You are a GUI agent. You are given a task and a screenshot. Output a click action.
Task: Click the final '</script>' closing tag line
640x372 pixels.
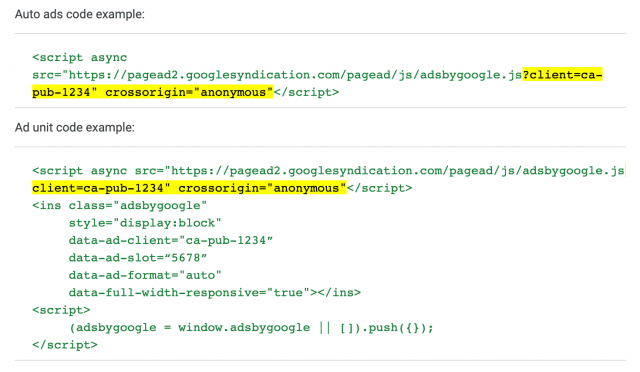[65, 345]
